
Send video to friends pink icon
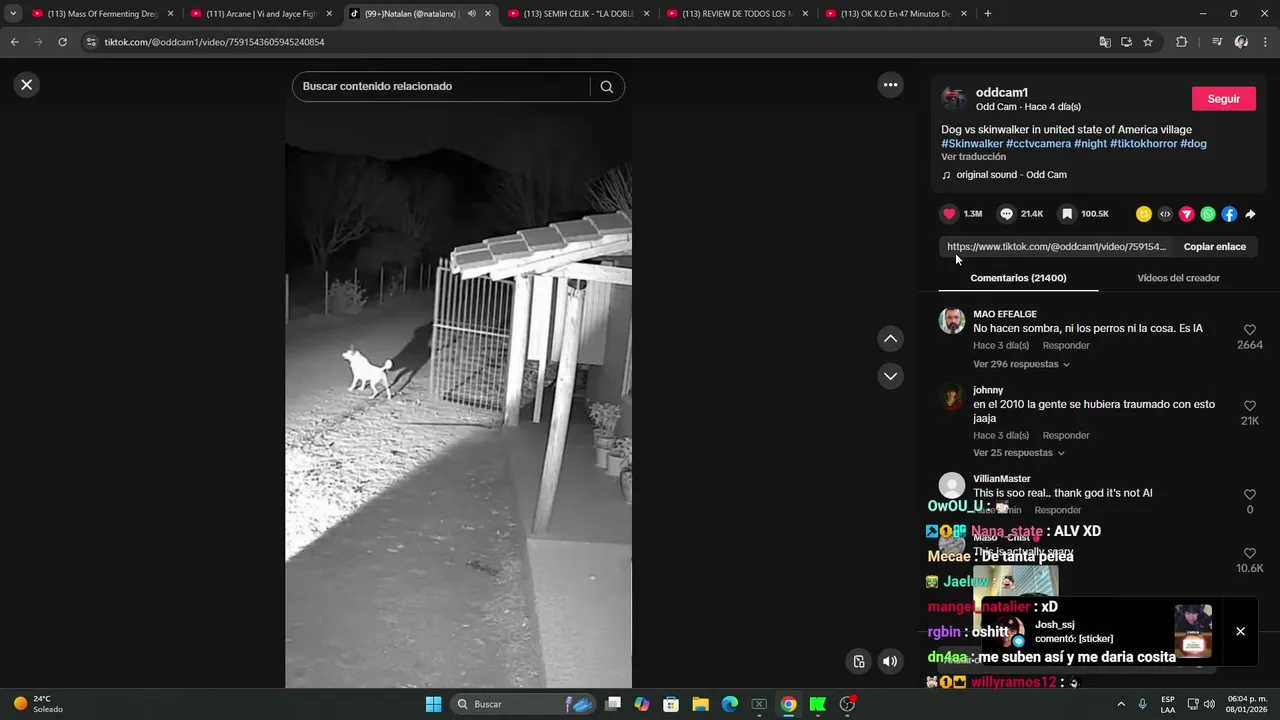[1186, 214]
